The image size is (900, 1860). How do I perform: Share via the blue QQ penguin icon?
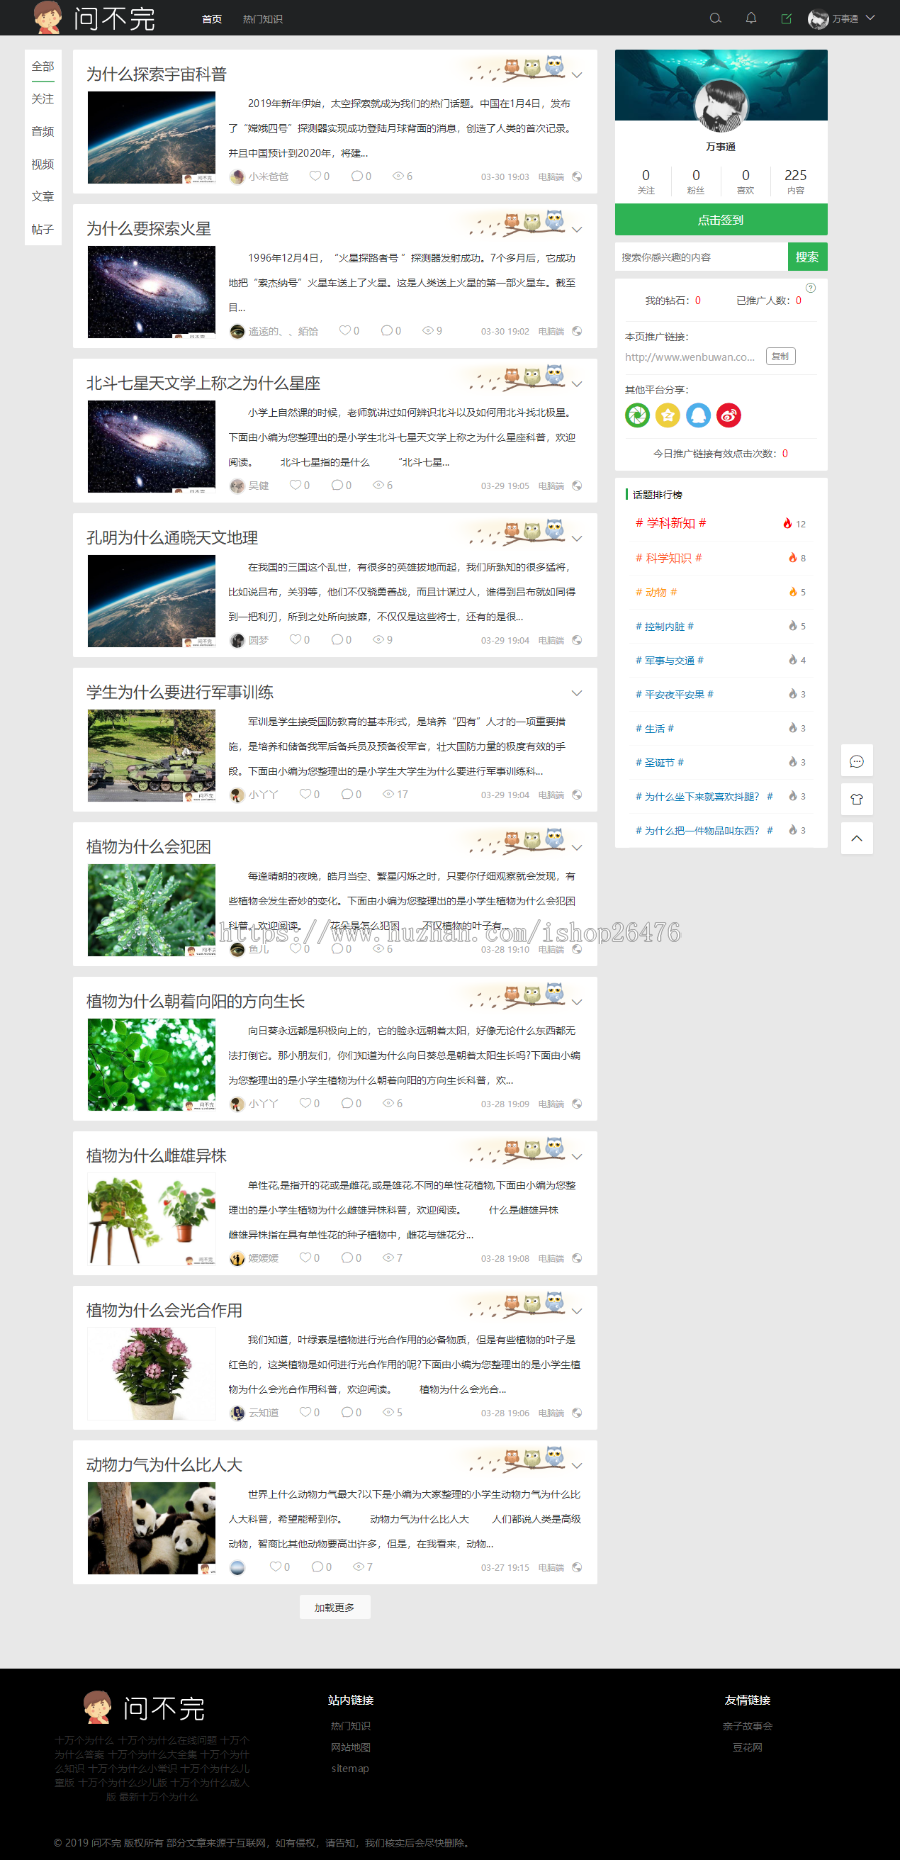(x=698, y=415)
